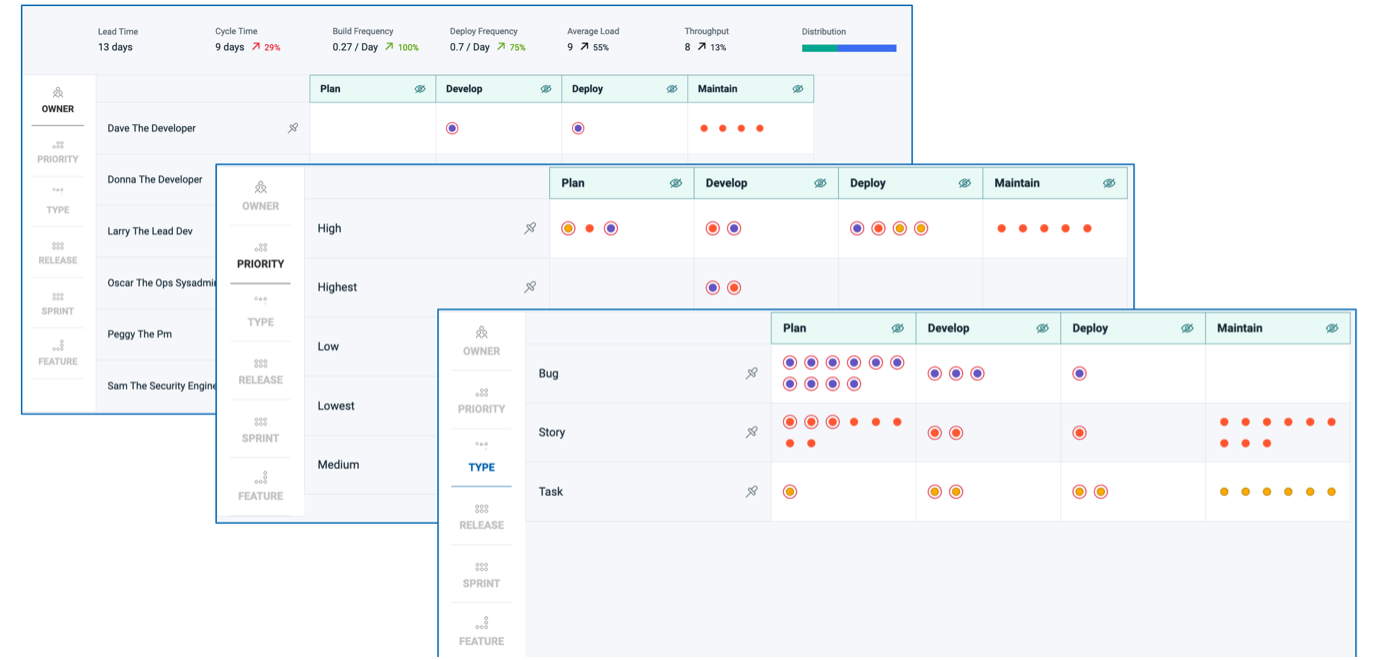The height and width of the screenshot is (660, 1384).
Task: Click a work item dot in the Highest Develop cell
Action: point(713,286)
